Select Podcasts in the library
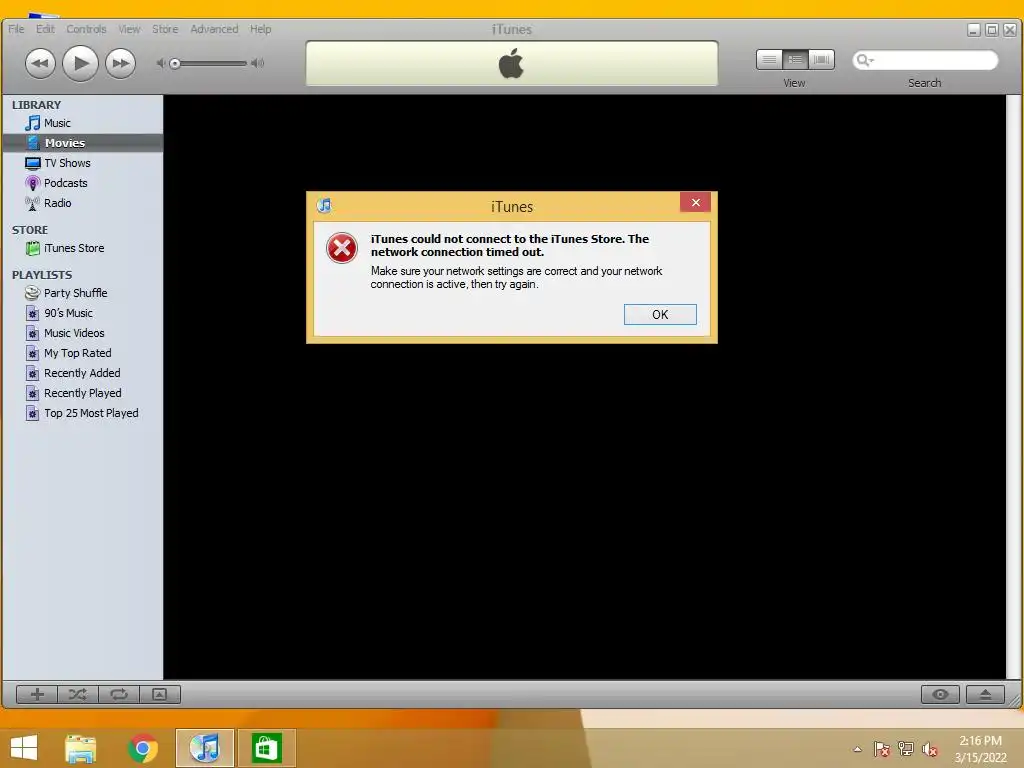The image size is (1024, 768). tap(83, 183)
